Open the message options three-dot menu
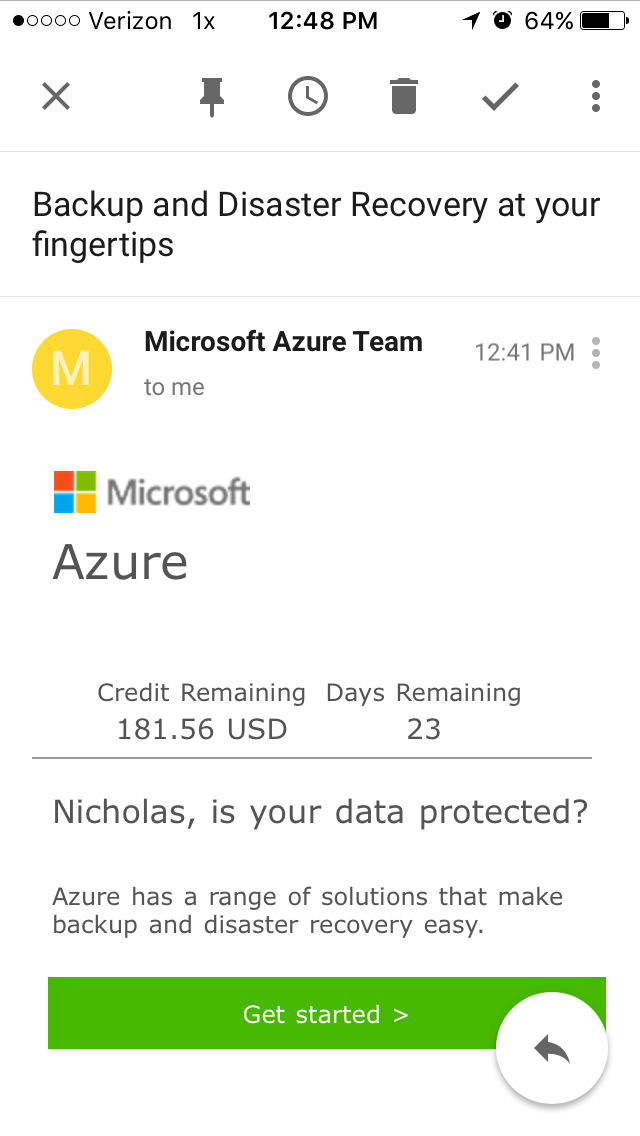This screenshot has width=640, height=1136. point(596,353)
